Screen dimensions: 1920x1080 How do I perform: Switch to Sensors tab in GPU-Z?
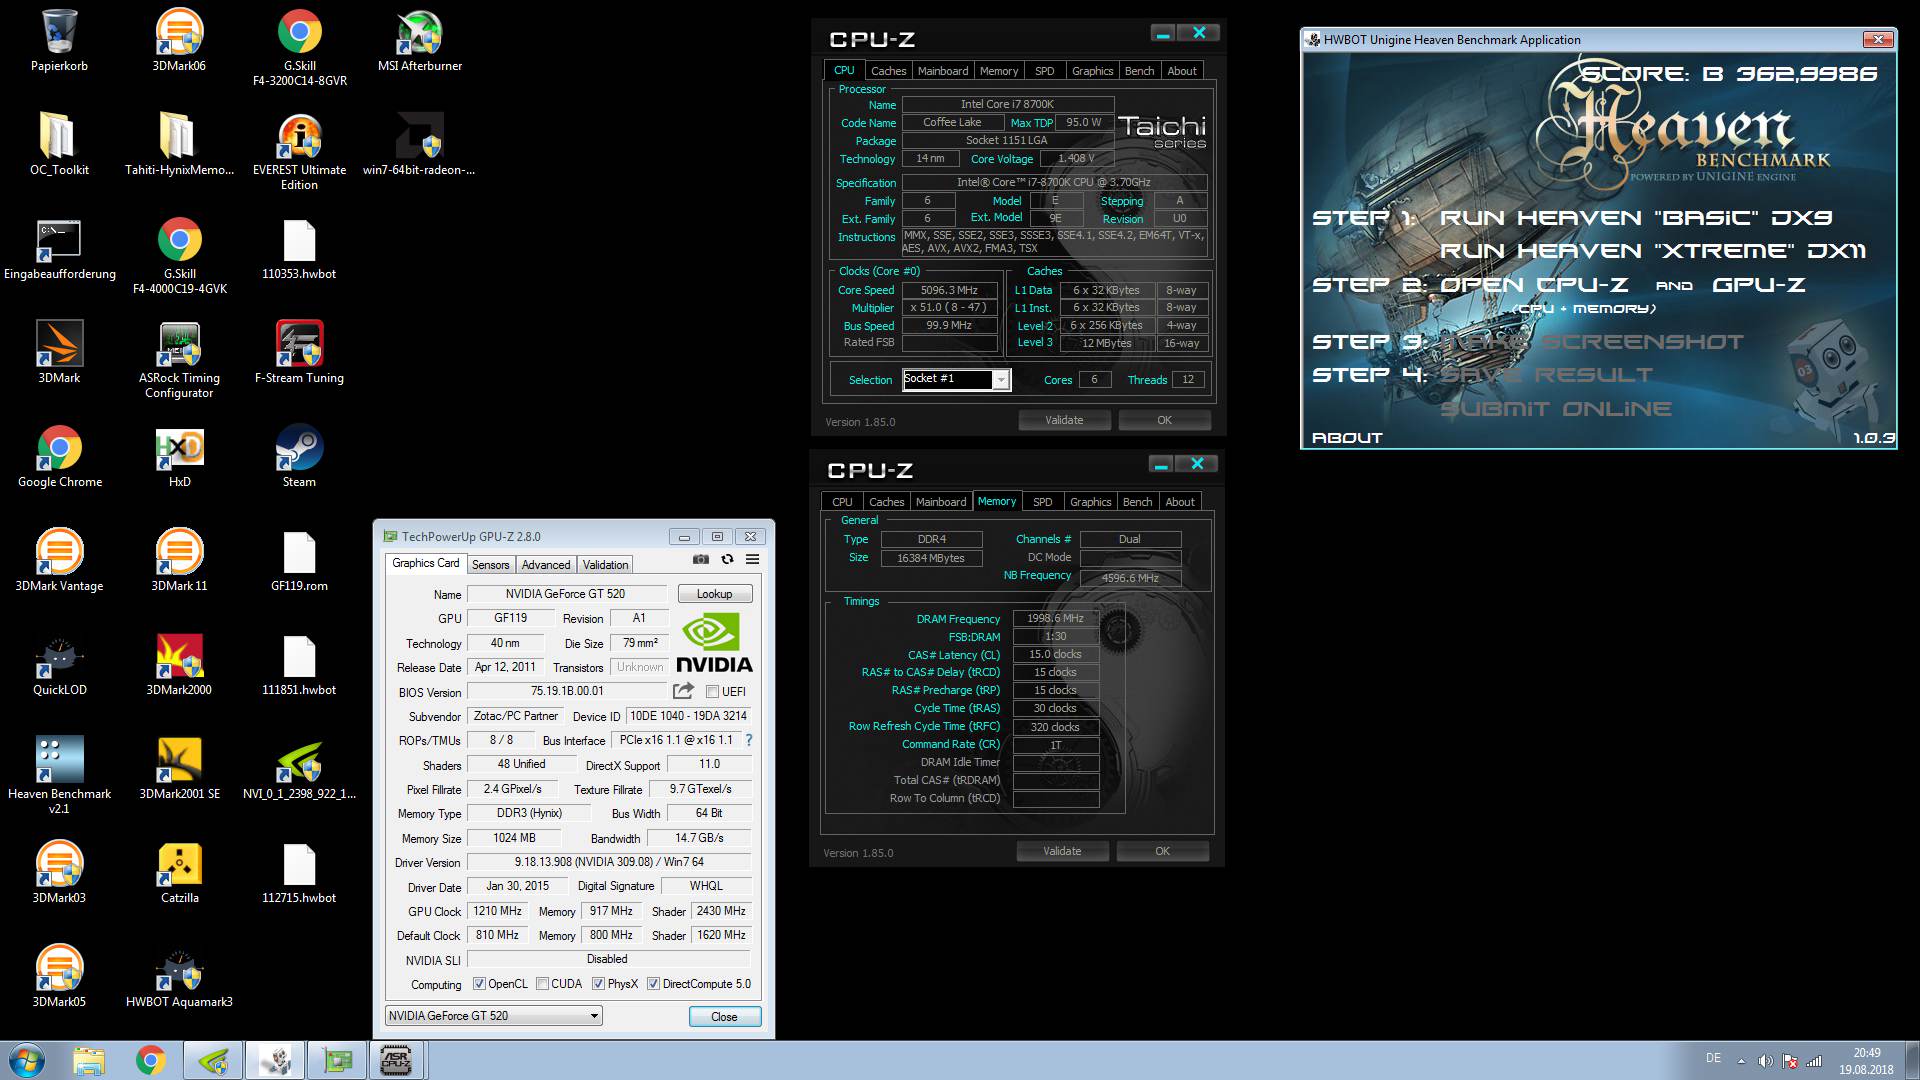click(490, 565)
